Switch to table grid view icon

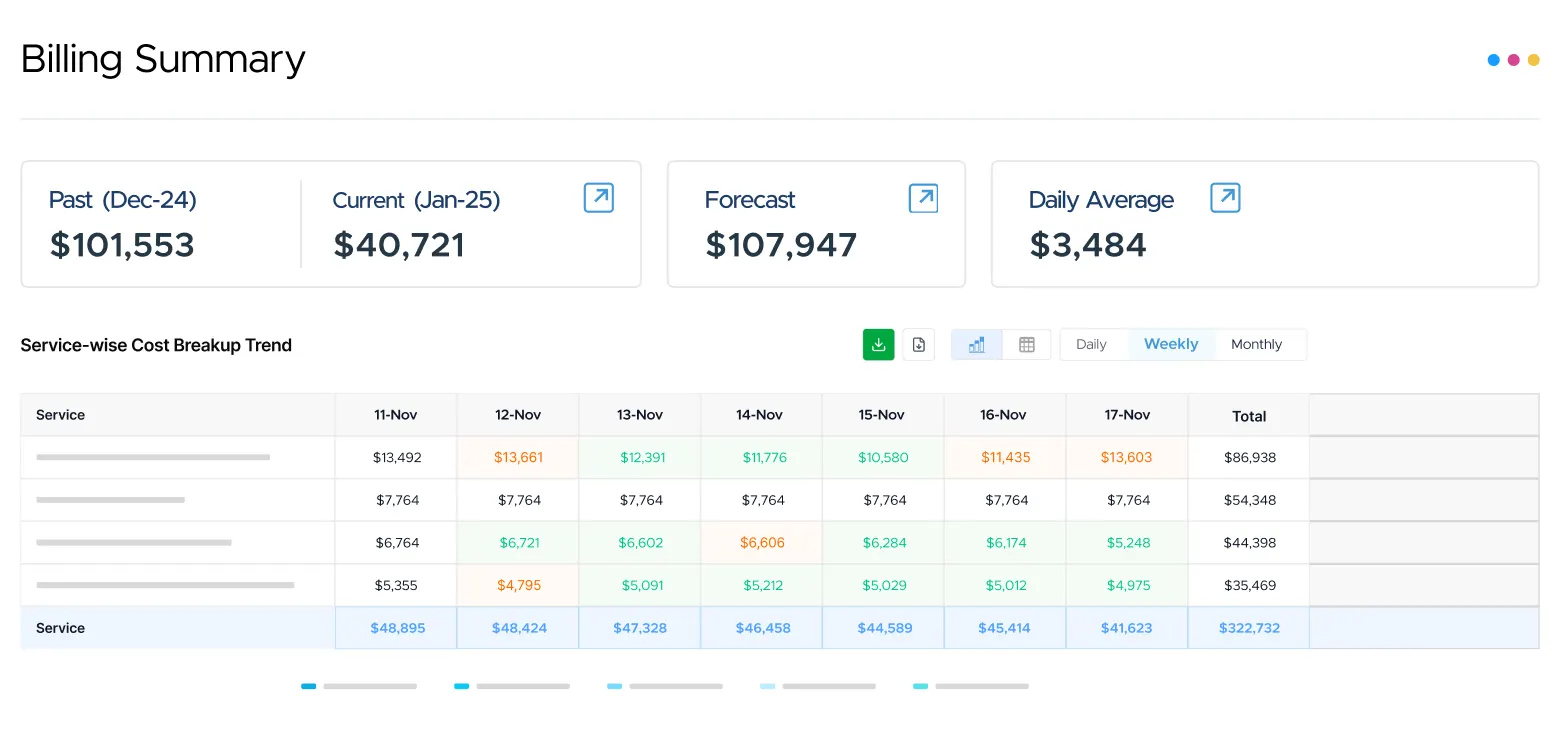[x=1026, y=345]
